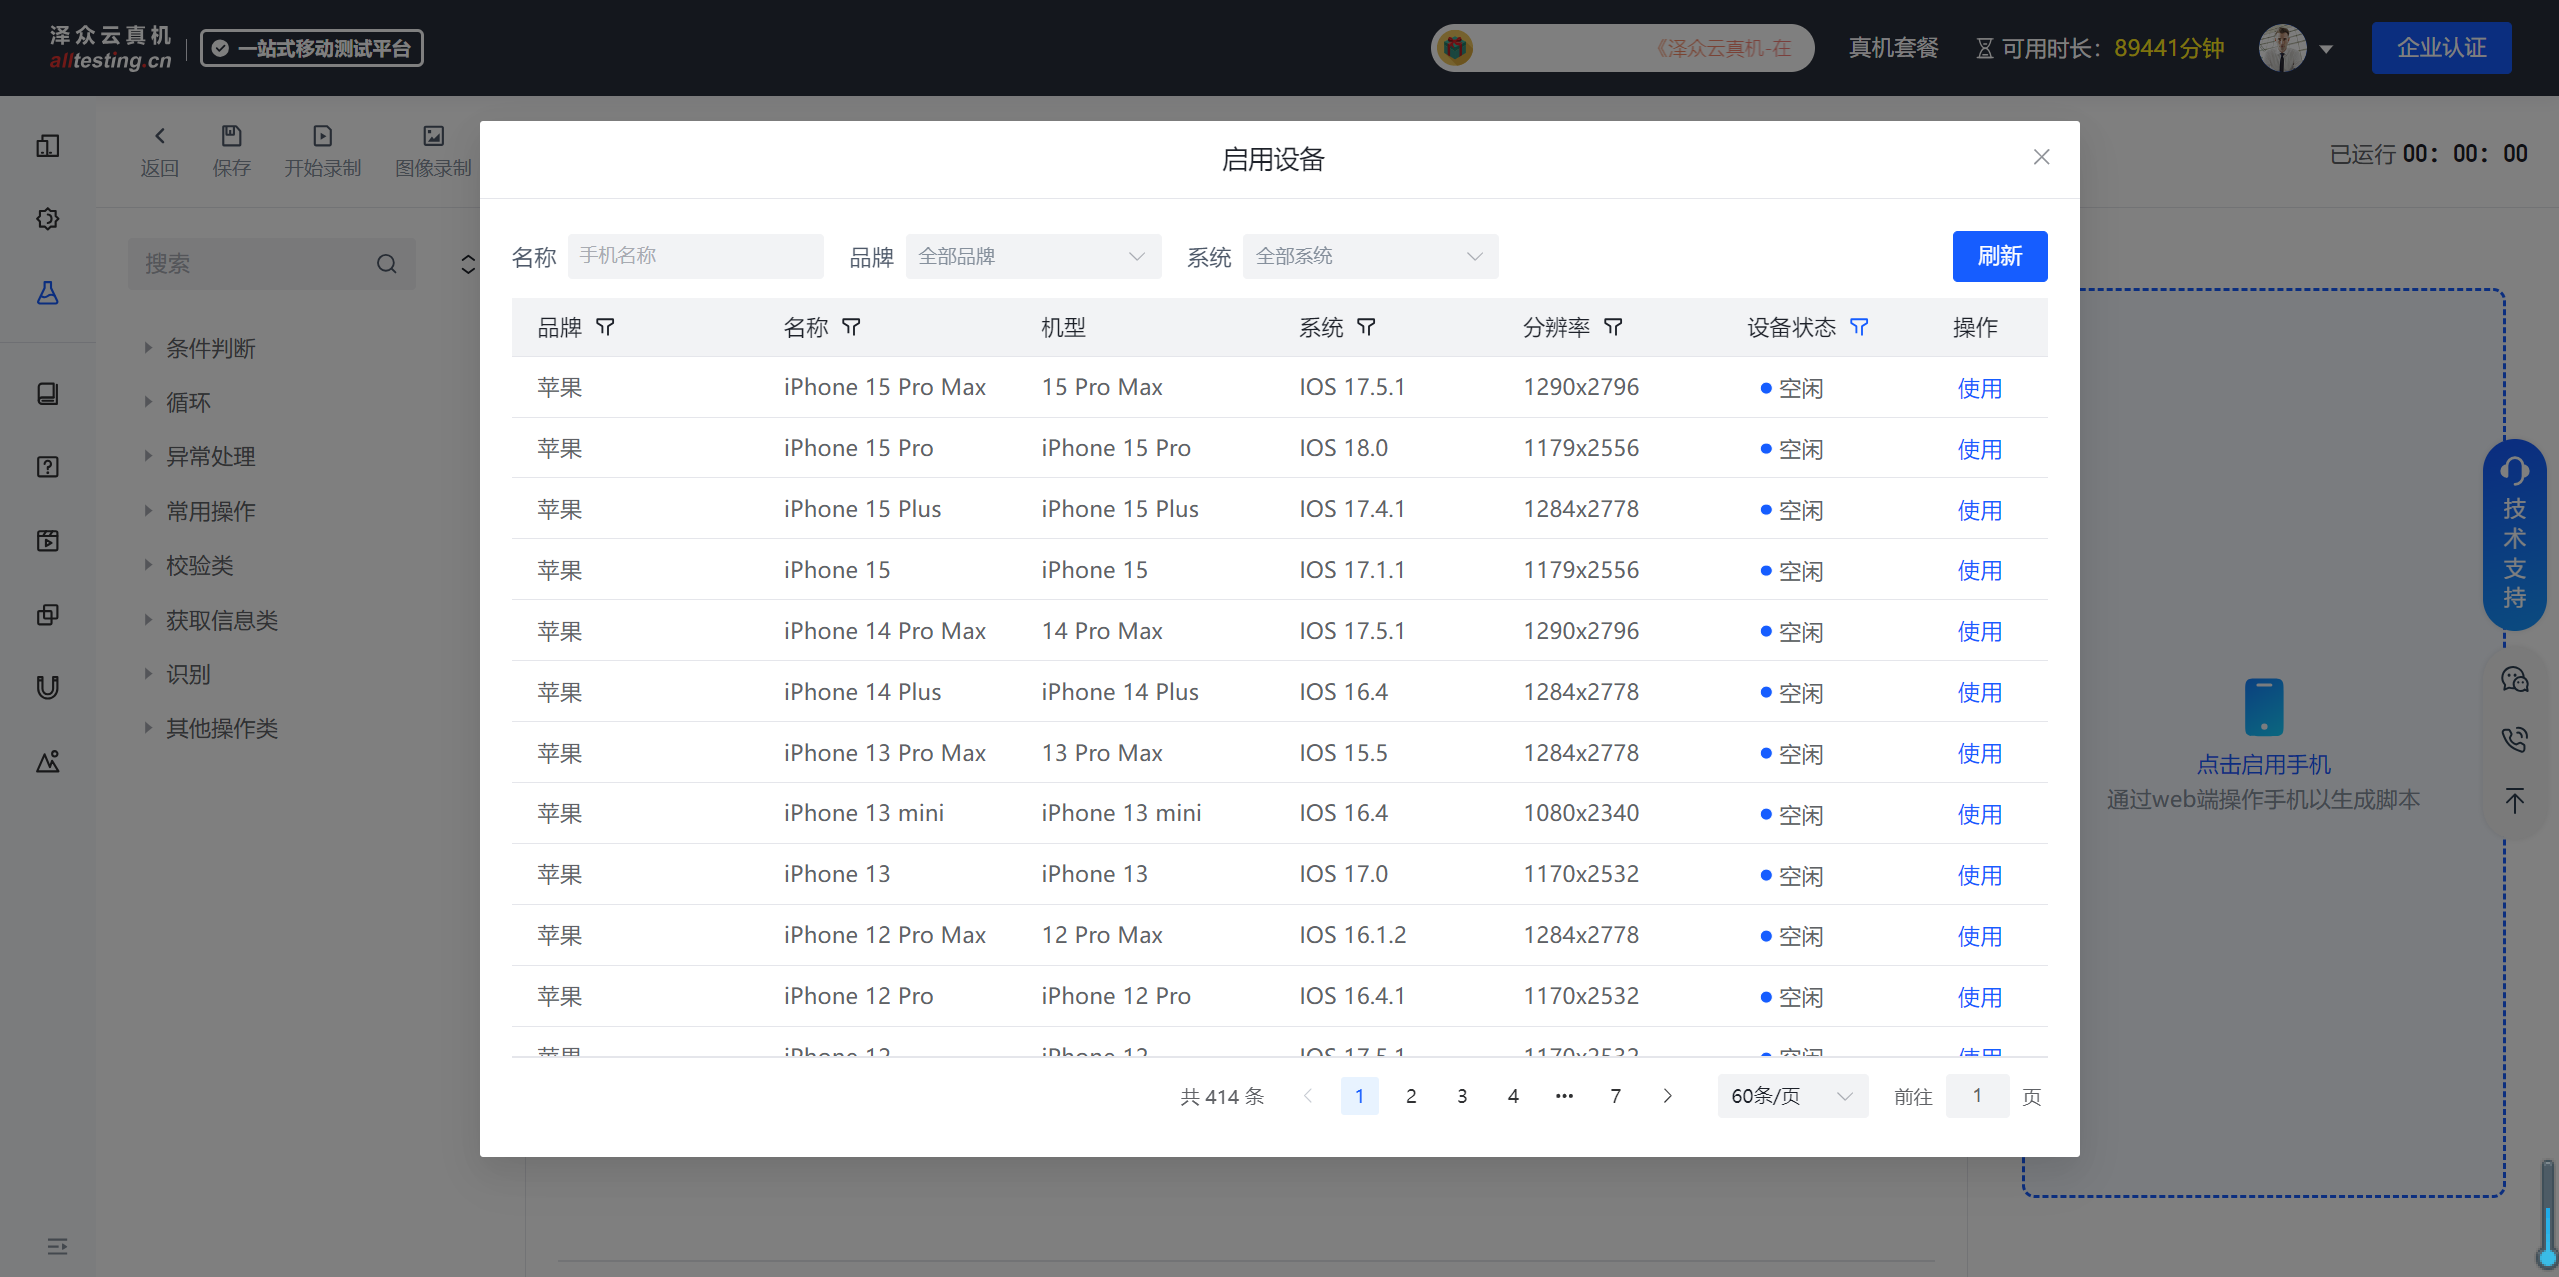Image resolution: width=2559 pixels, height=1277 pixels.
Task: Expand the 识别 tree item
Action: point(148,674)
